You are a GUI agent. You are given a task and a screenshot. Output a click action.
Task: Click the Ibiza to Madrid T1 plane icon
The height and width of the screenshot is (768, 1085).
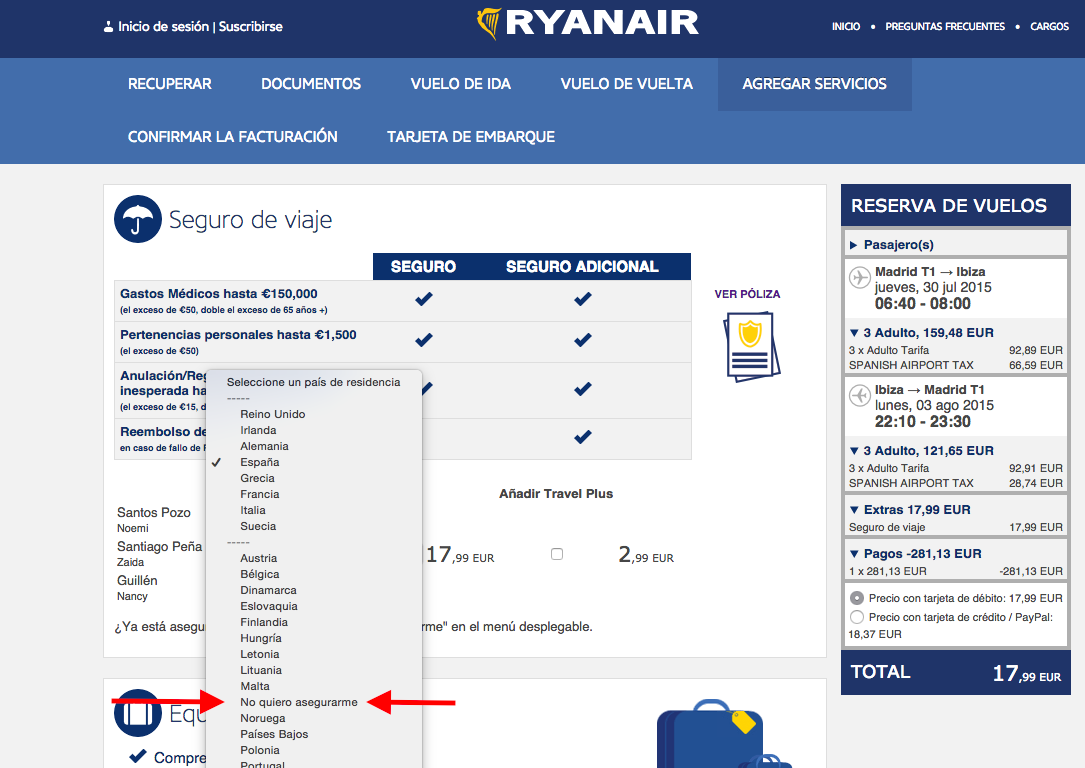click(859, 396)
